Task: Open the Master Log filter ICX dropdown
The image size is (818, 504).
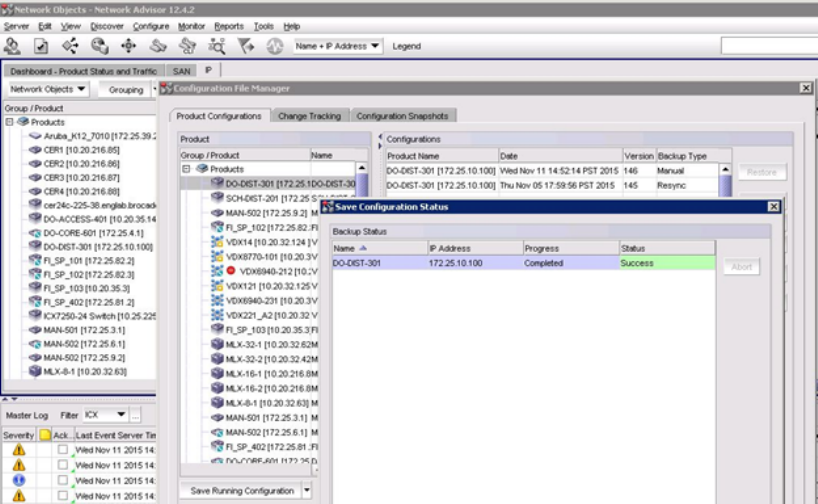Action: point(105,415)
